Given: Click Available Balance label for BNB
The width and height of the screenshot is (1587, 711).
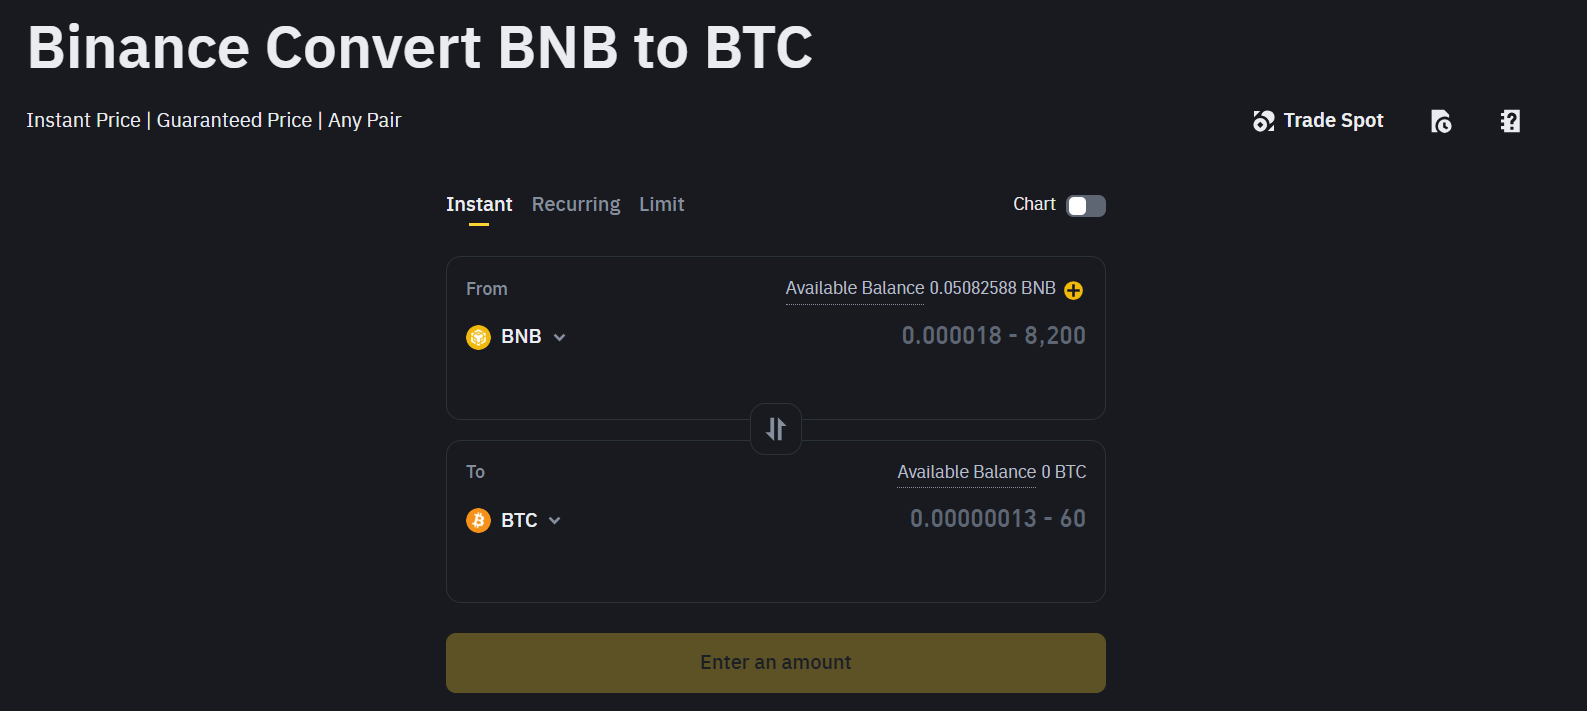Looking at the screenshot, I should pos(855,289).
